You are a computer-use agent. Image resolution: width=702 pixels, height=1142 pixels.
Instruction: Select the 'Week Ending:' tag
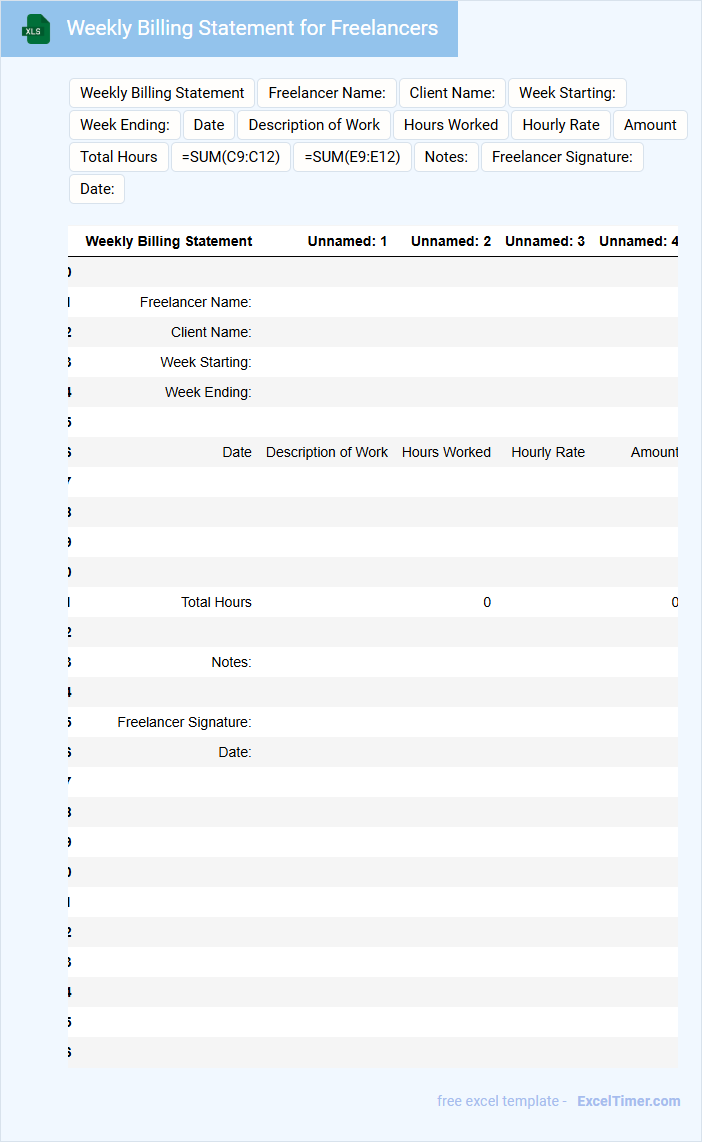125,125
